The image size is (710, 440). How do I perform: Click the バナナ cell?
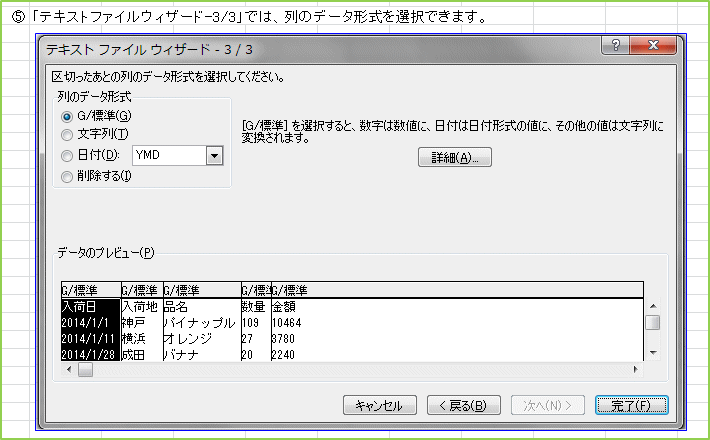181,354
